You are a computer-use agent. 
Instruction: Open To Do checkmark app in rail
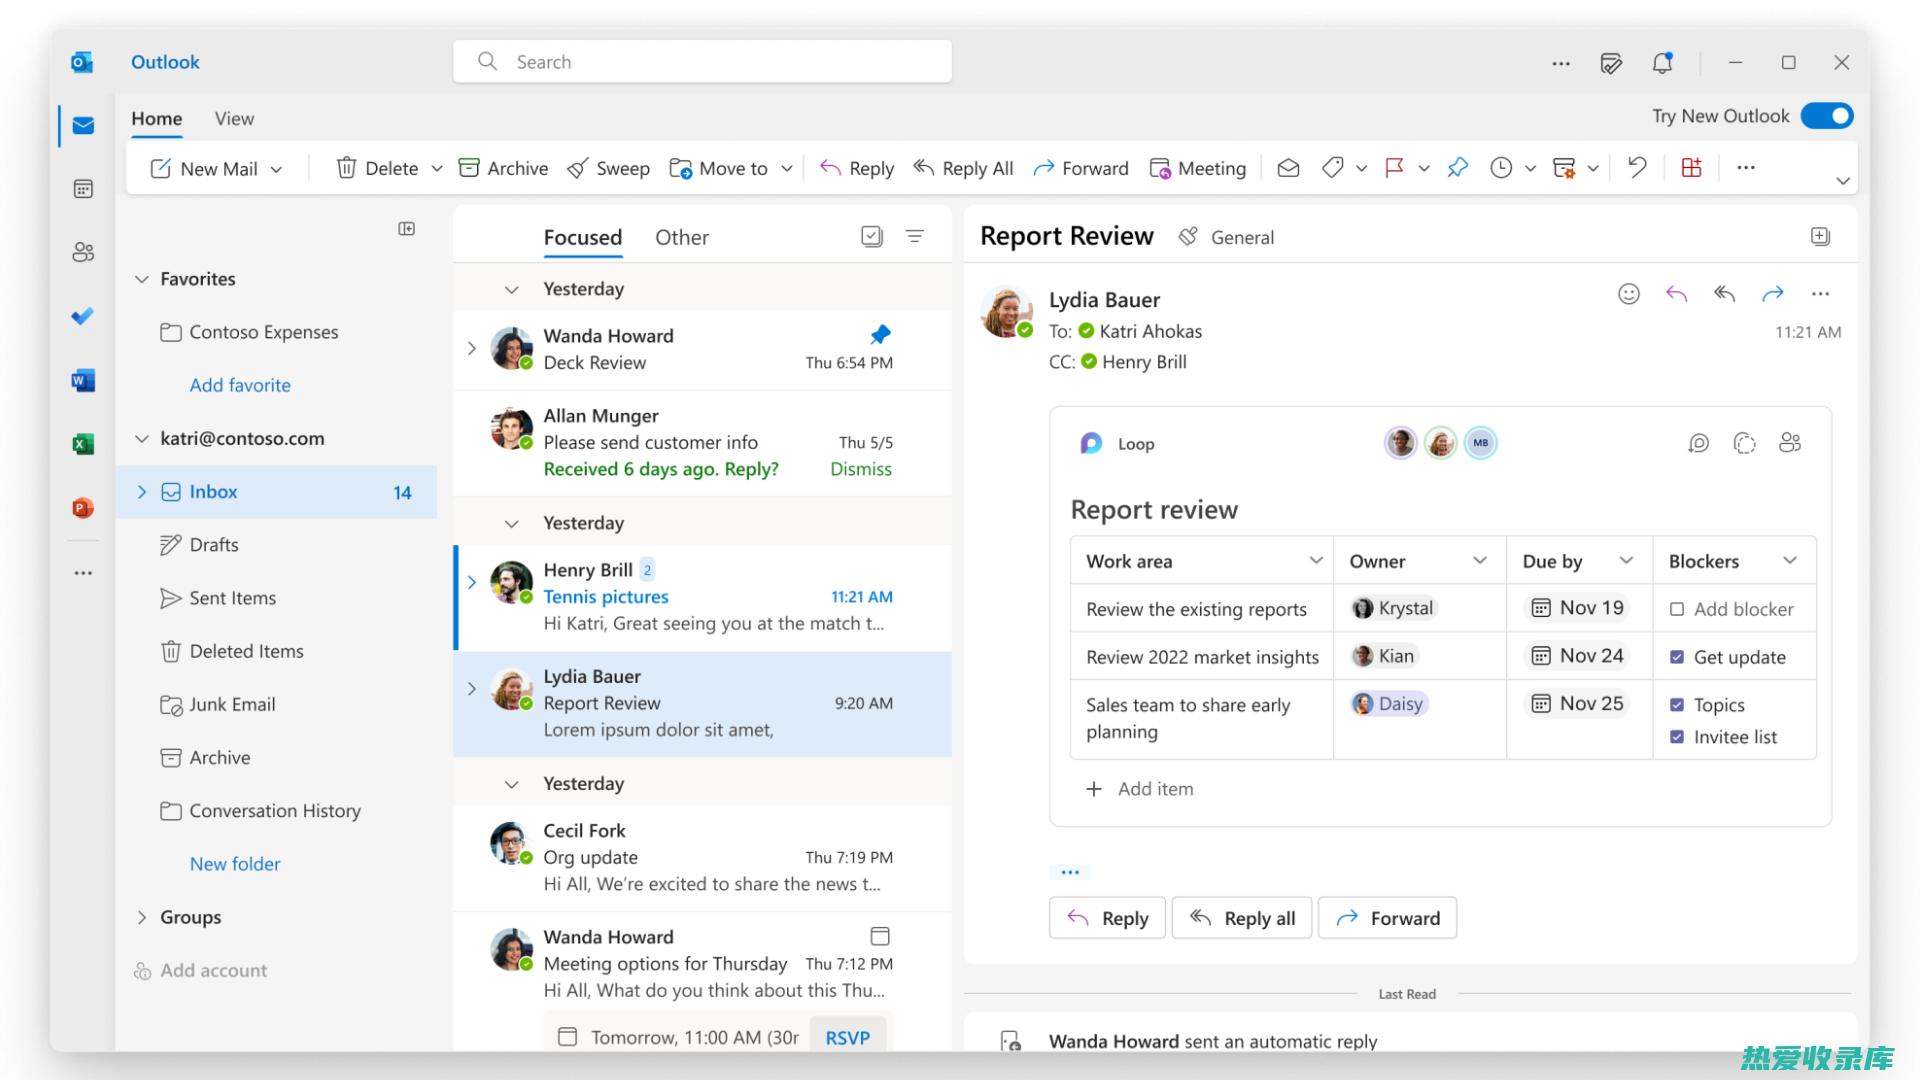[x=83, y=316]
